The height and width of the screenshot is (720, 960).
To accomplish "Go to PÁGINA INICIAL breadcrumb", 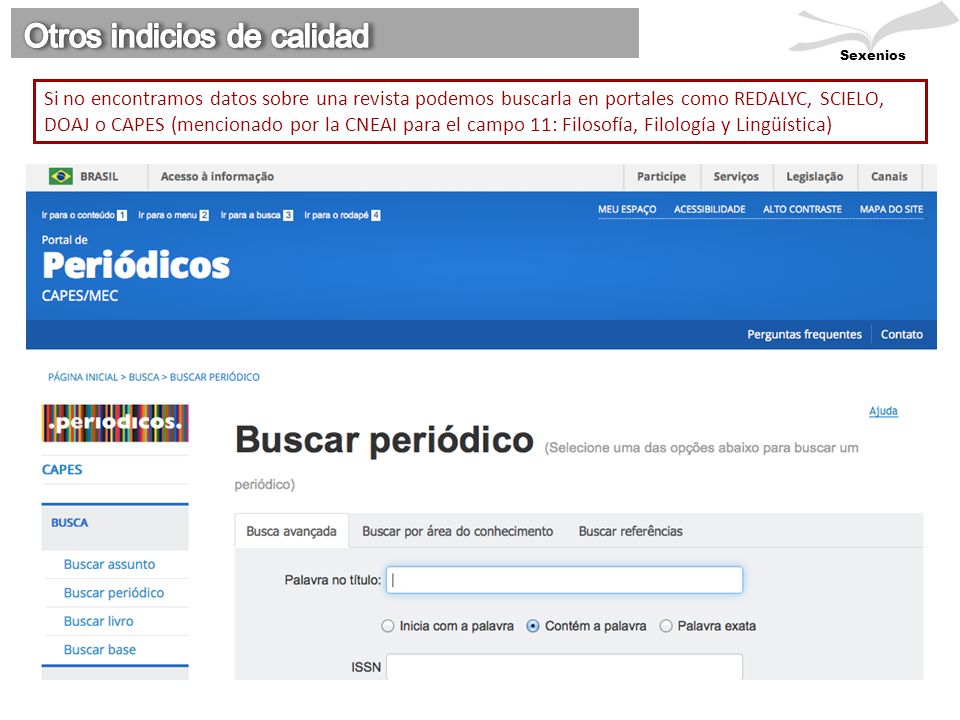I will pos(83,377).
